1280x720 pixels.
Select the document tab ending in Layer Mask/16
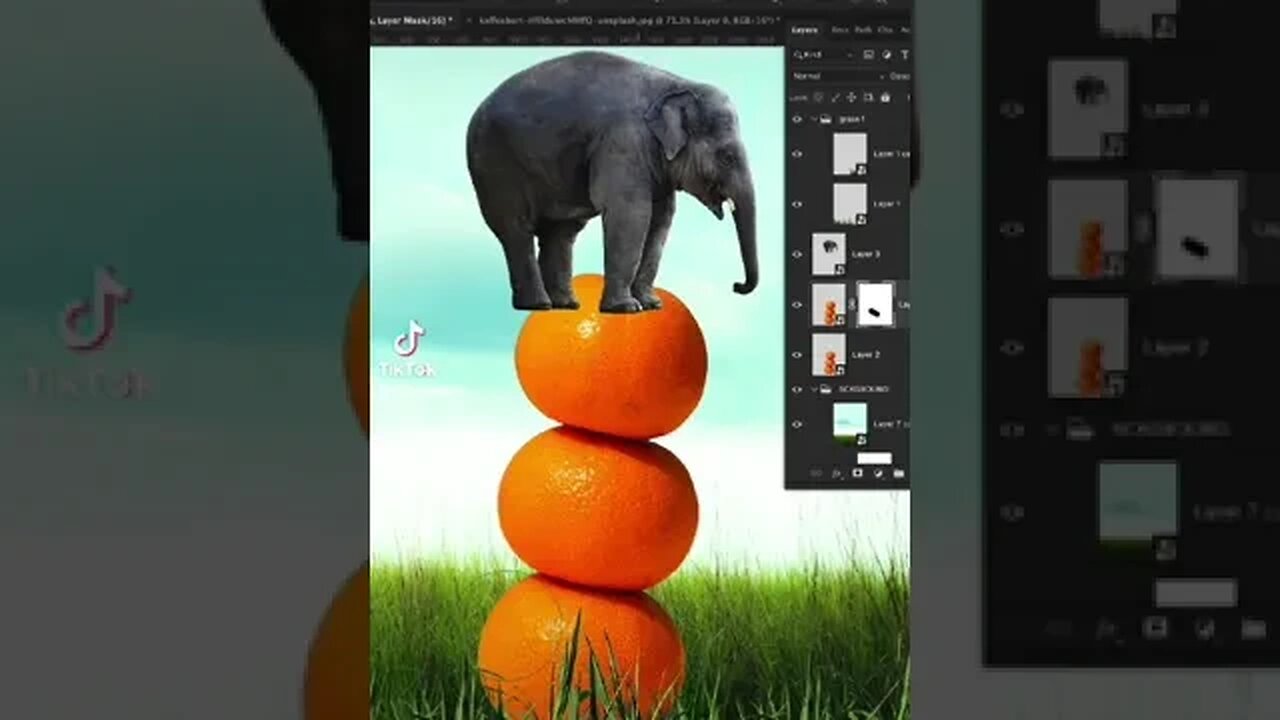[x=412, y=20]
